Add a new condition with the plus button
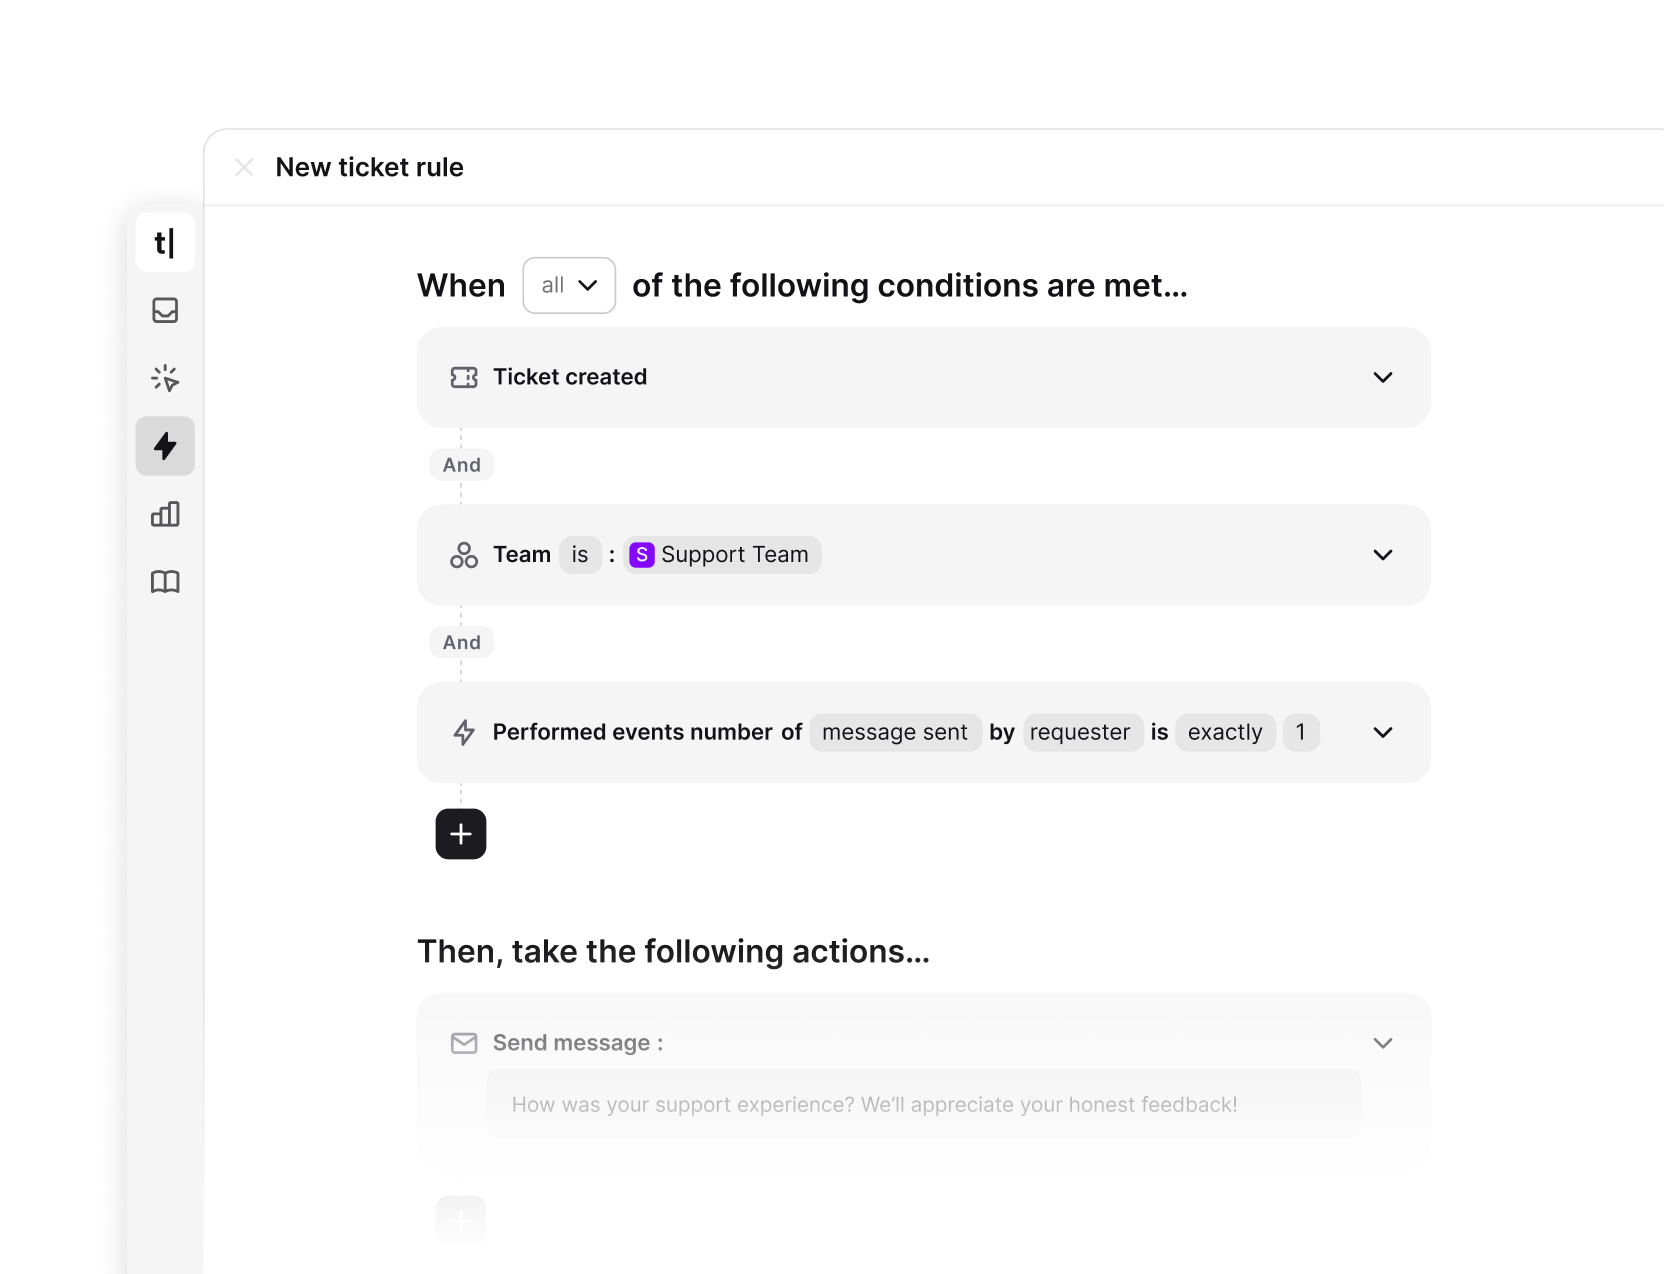This screenshot has width=1664, height=1274. pos(461,833)
